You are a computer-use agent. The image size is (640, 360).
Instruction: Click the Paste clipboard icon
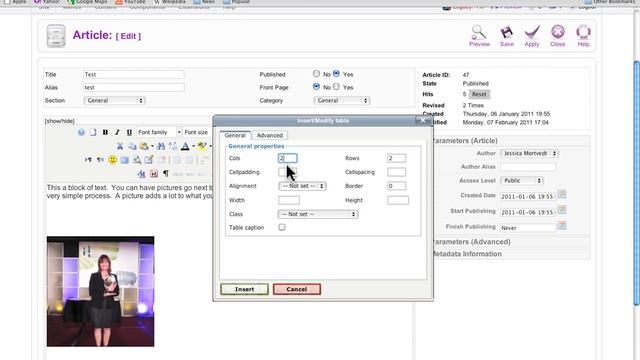[143, 146]
